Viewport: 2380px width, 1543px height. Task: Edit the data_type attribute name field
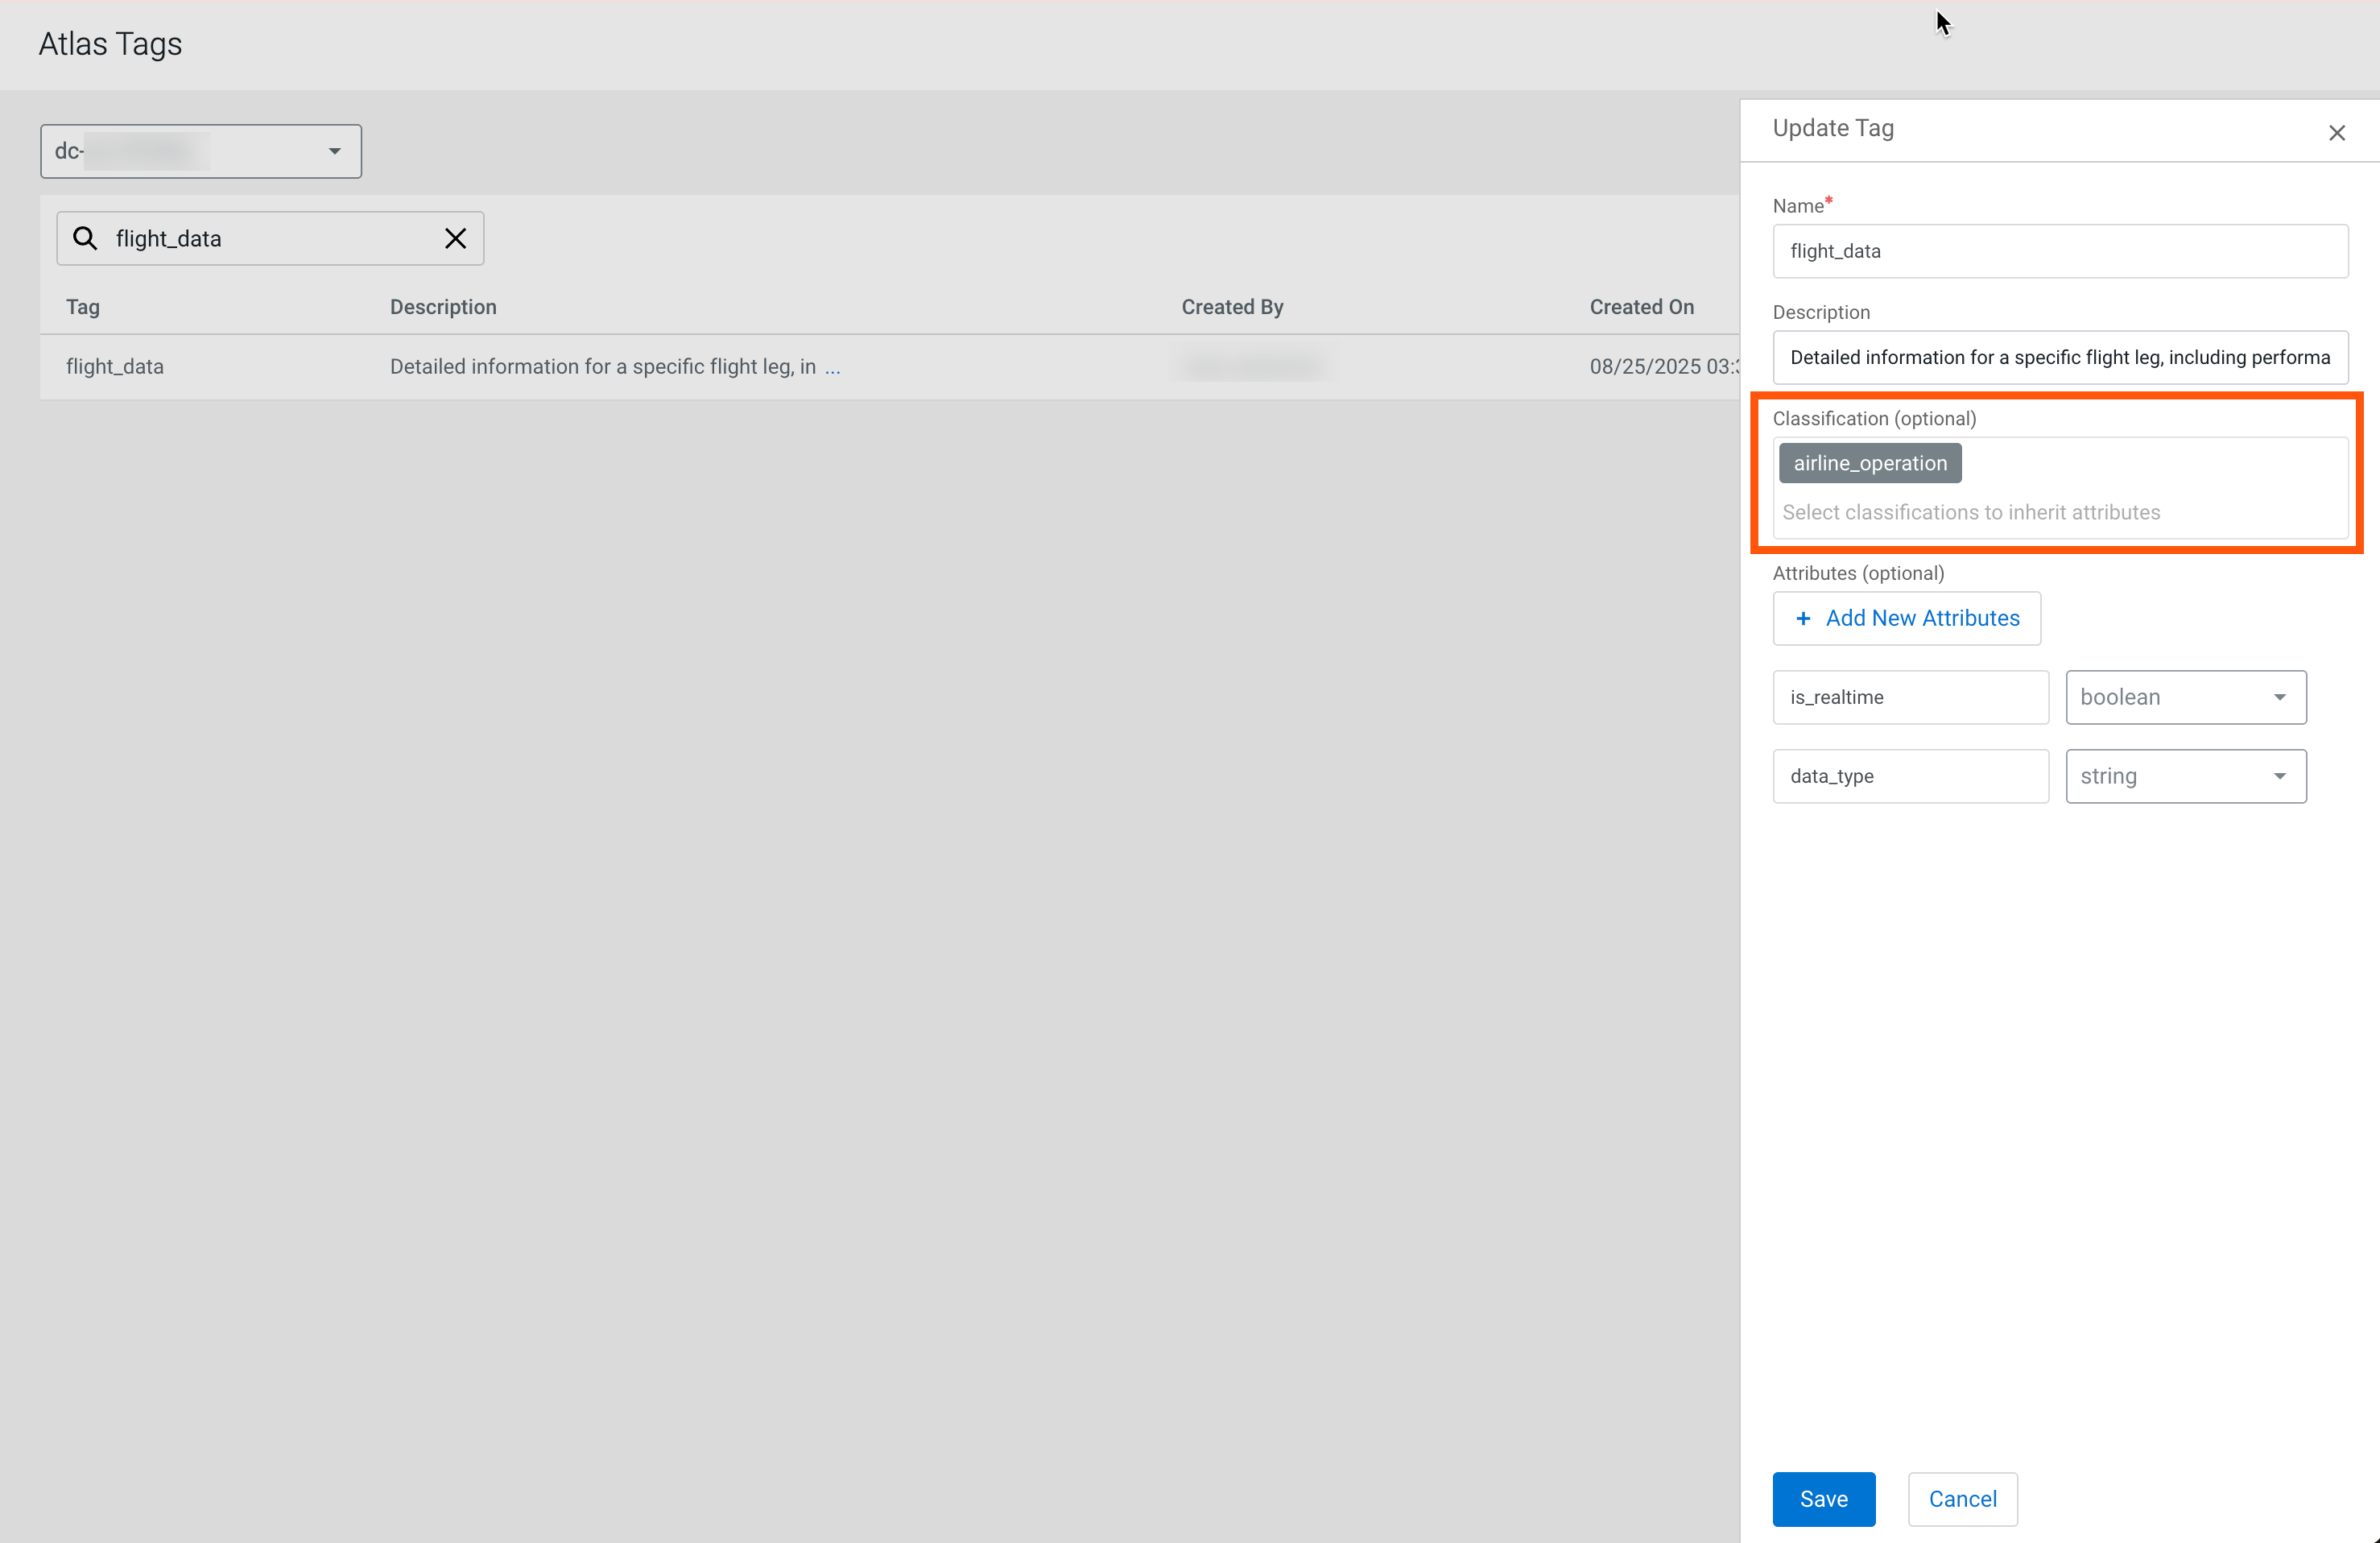[x=1909, y=776]
